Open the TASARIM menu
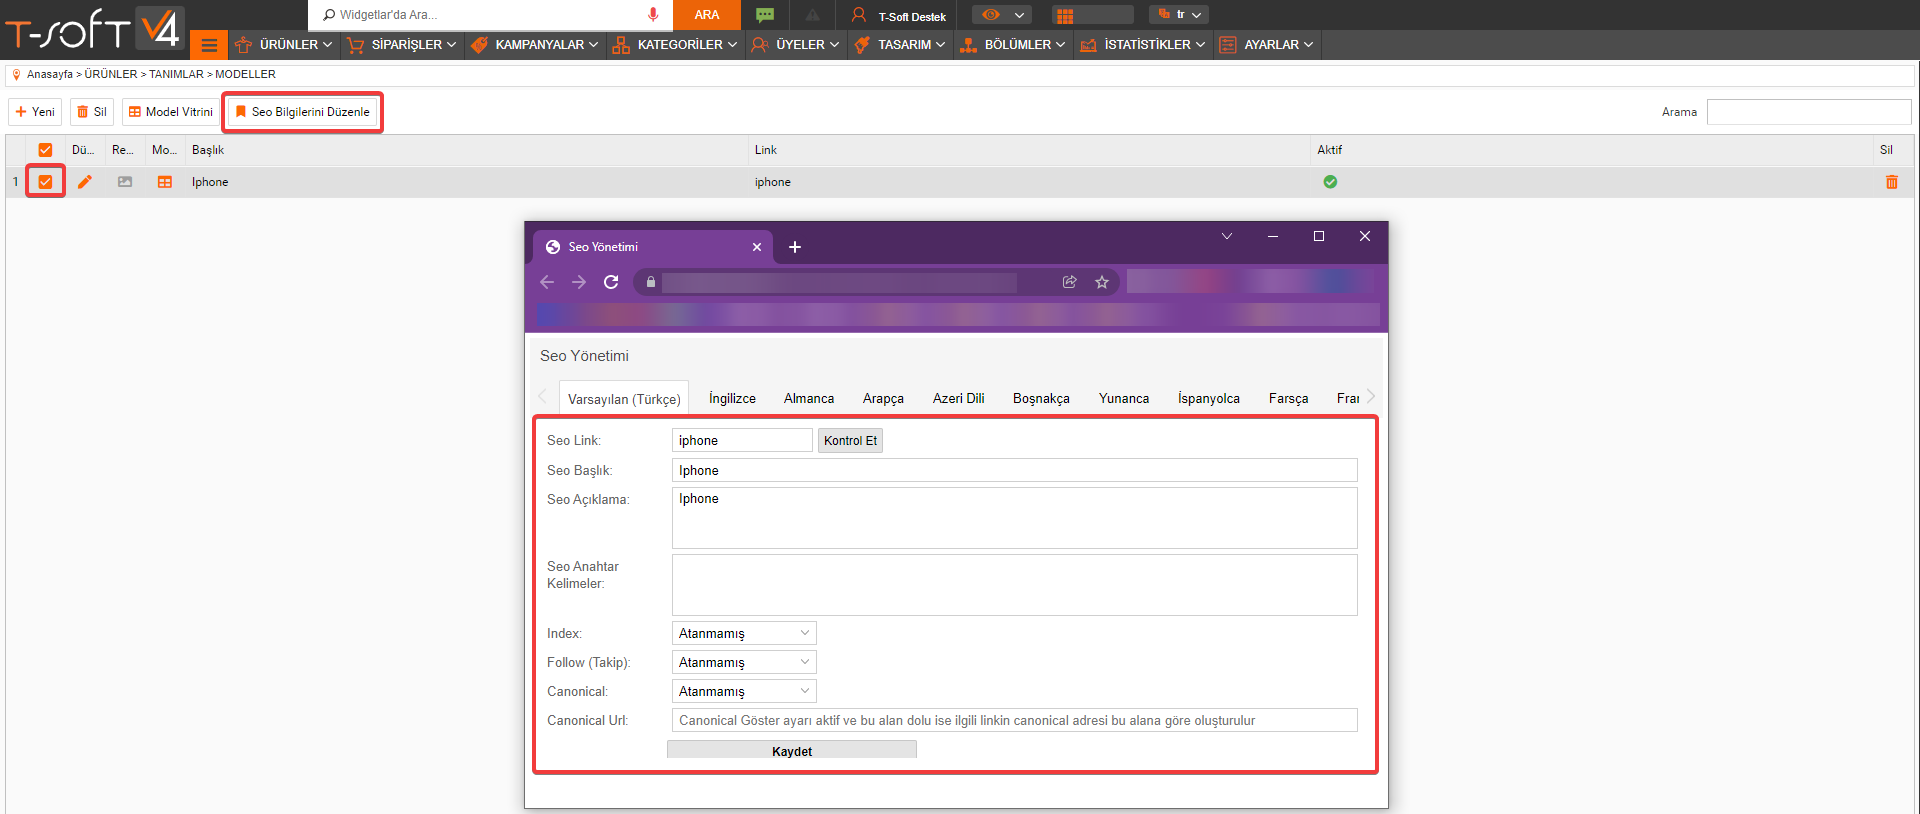Image resolution: width=1920 pixels, height=814 pixels. click(900, 45)
